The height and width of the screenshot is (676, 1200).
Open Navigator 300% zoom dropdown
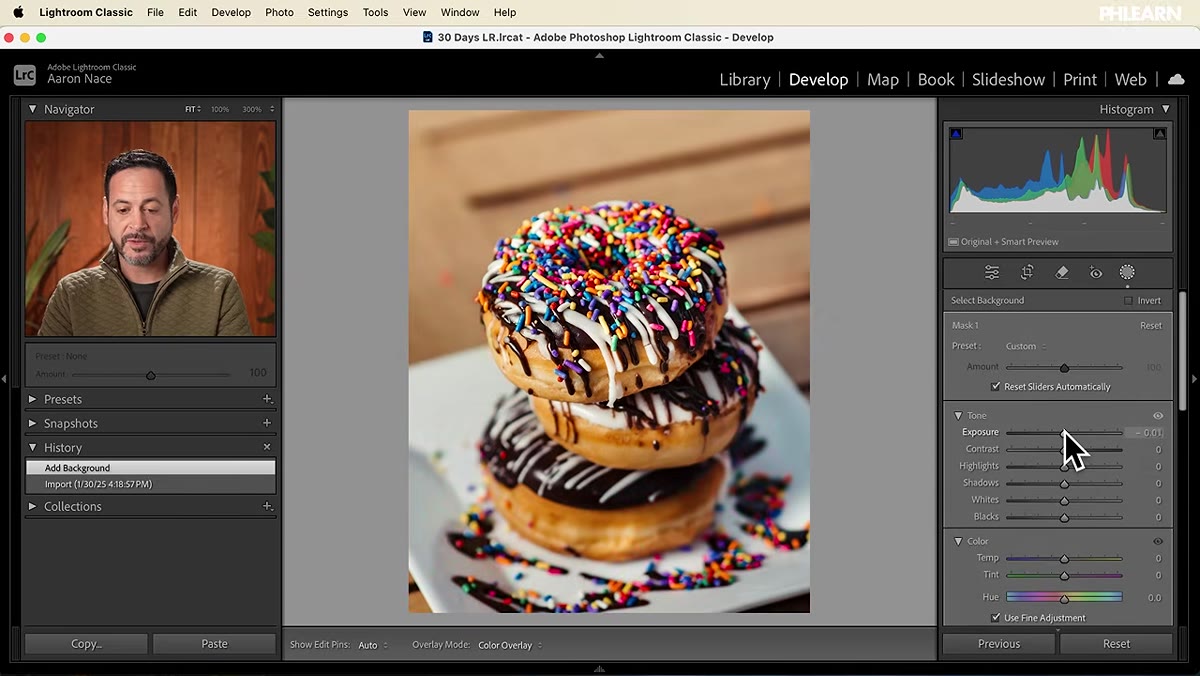[x=258, y=109]
